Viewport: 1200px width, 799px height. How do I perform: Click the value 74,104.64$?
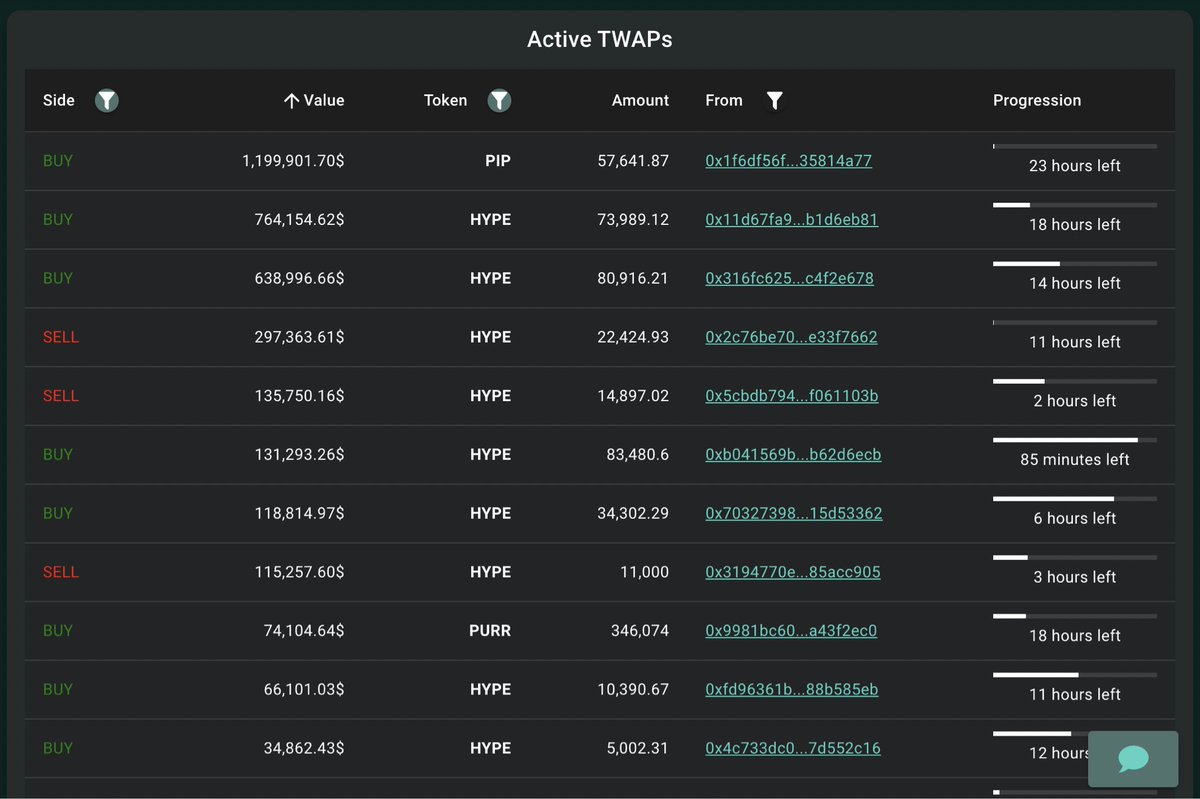[304, 631]
